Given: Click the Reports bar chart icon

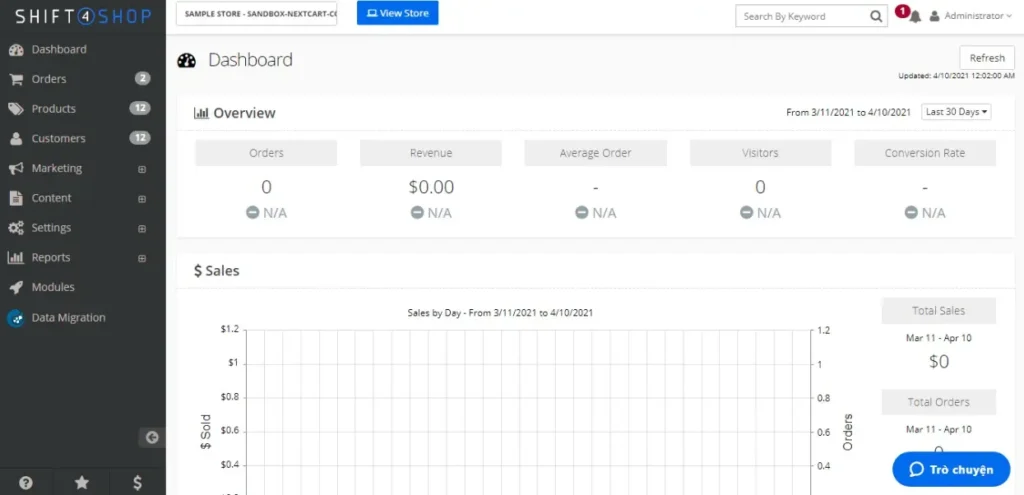Looking at the screenshot, I should [x=16, y=257].
